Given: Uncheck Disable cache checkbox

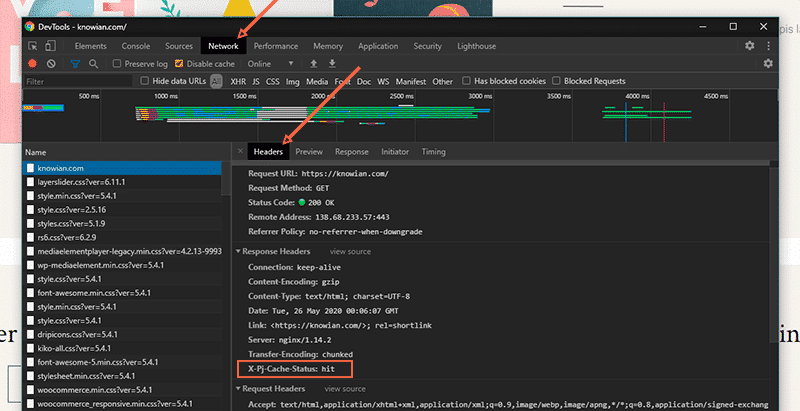Looking at the screenshot, I should pos(179,64).
